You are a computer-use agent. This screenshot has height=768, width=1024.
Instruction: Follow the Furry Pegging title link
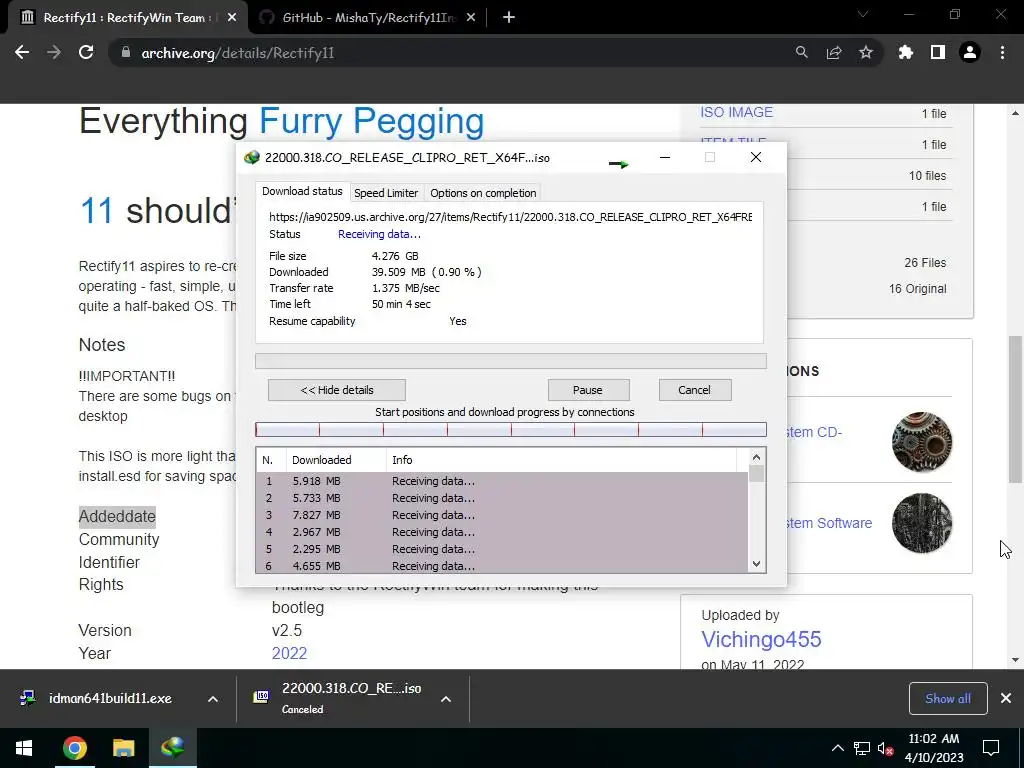pos(372,121)
